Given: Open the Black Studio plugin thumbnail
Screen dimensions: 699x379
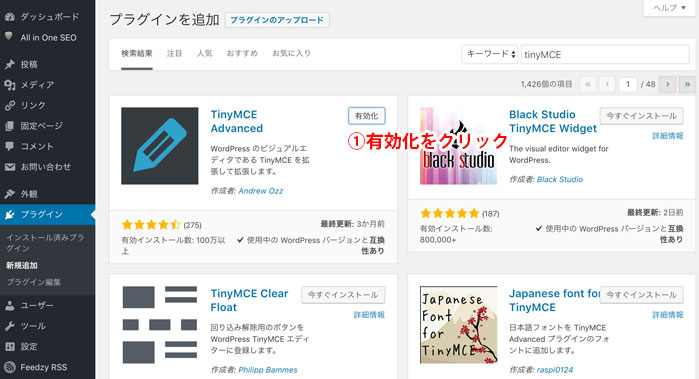Looking at the screenshot, I should pyautogui.click(x=458, y=146).
